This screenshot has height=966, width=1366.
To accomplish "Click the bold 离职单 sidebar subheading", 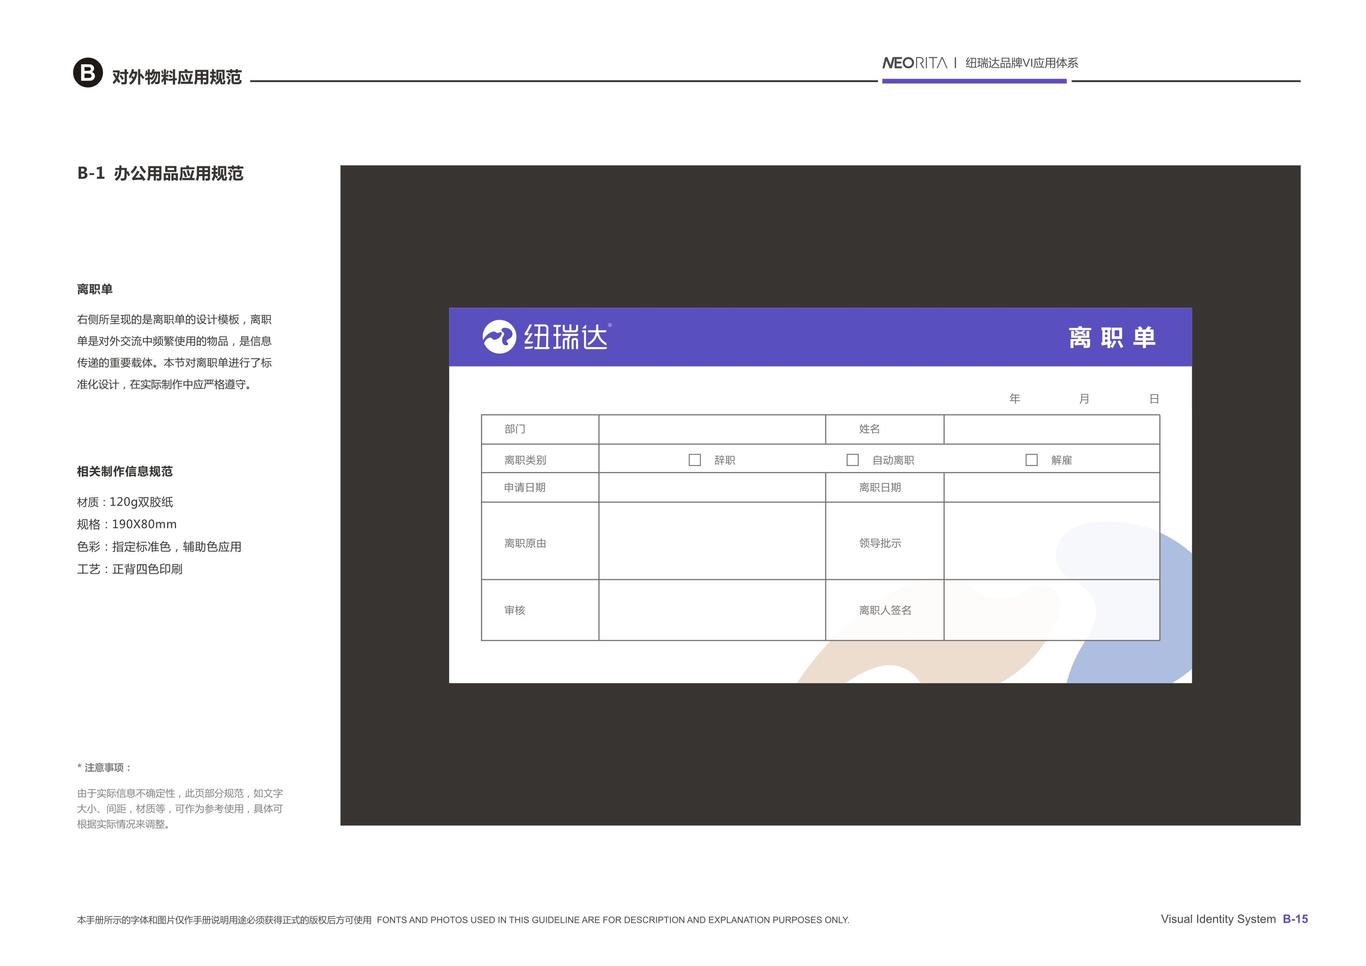I will tap(95, 289).
